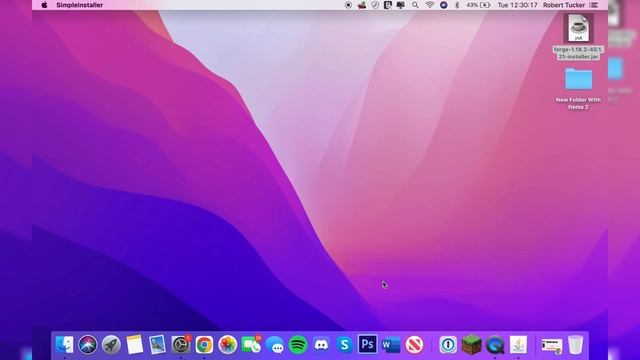The image size is (640, 360).
Task: Open System Preferences in the dock
Action: pos(181,345)
